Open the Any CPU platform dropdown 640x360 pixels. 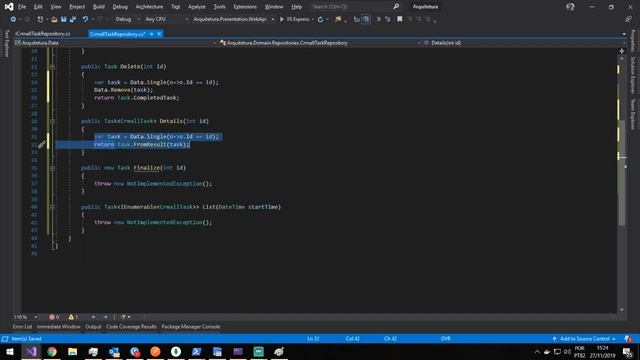(x=167, y=19)
